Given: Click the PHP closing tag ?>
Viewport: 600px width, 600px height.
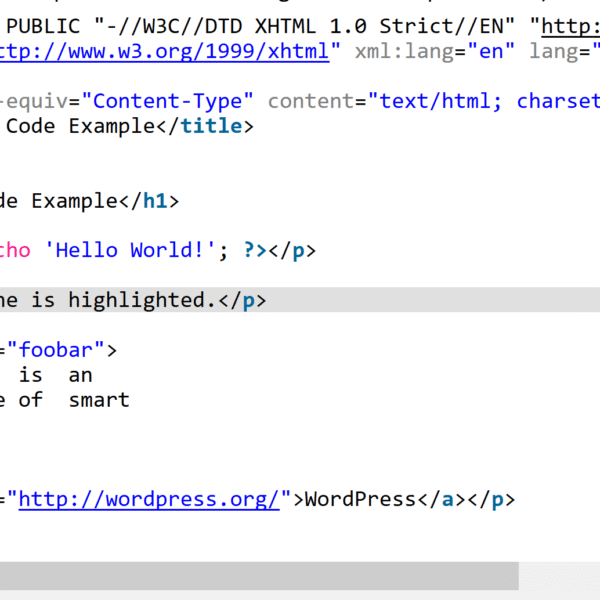Looking at the screenshot, I should tap(256, 250).
